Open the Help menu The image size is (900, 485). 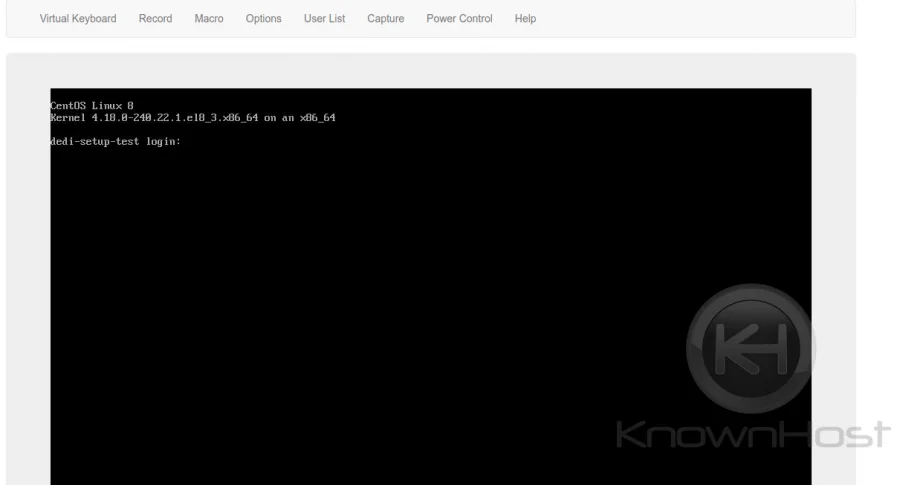(525, 19)
